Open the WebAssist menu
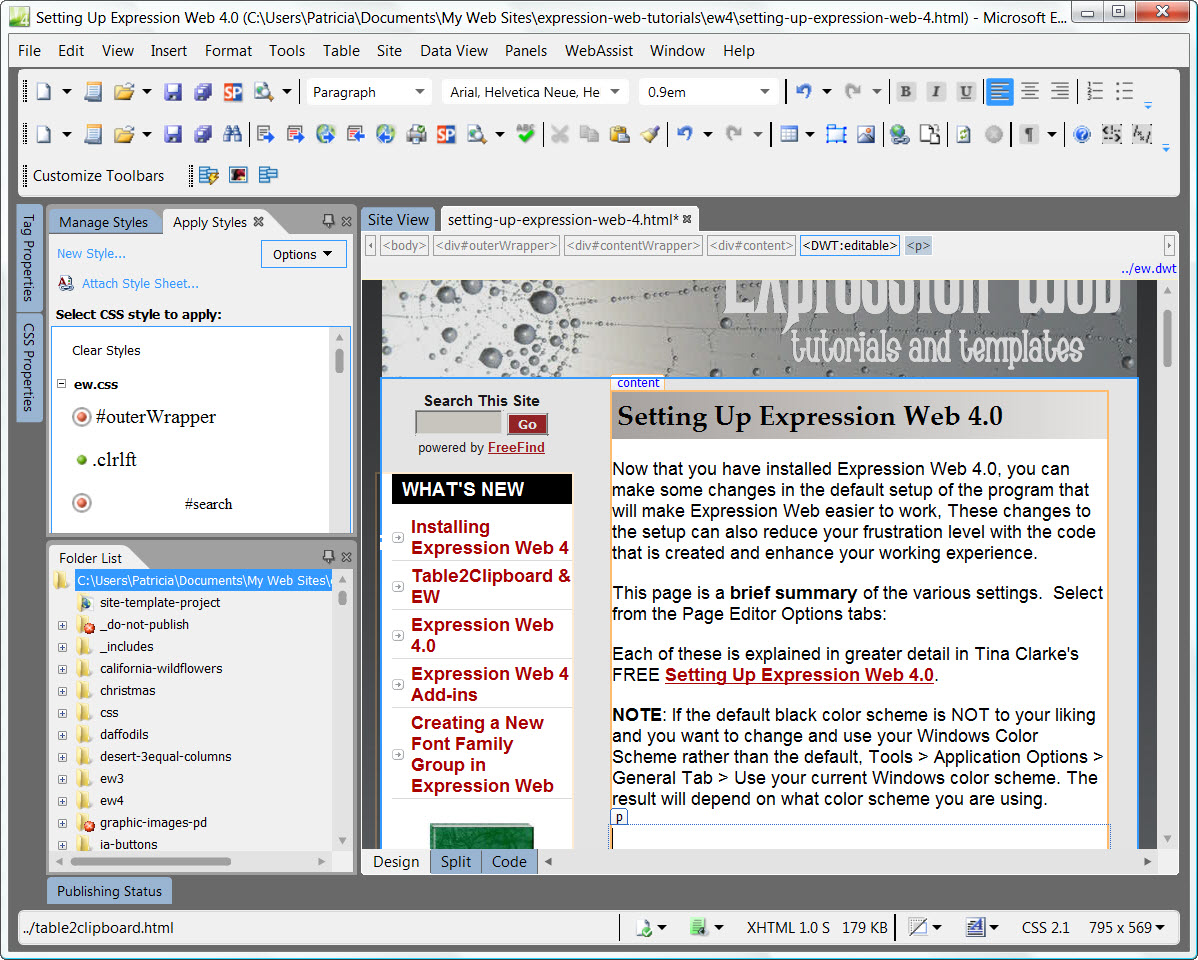 599,50
